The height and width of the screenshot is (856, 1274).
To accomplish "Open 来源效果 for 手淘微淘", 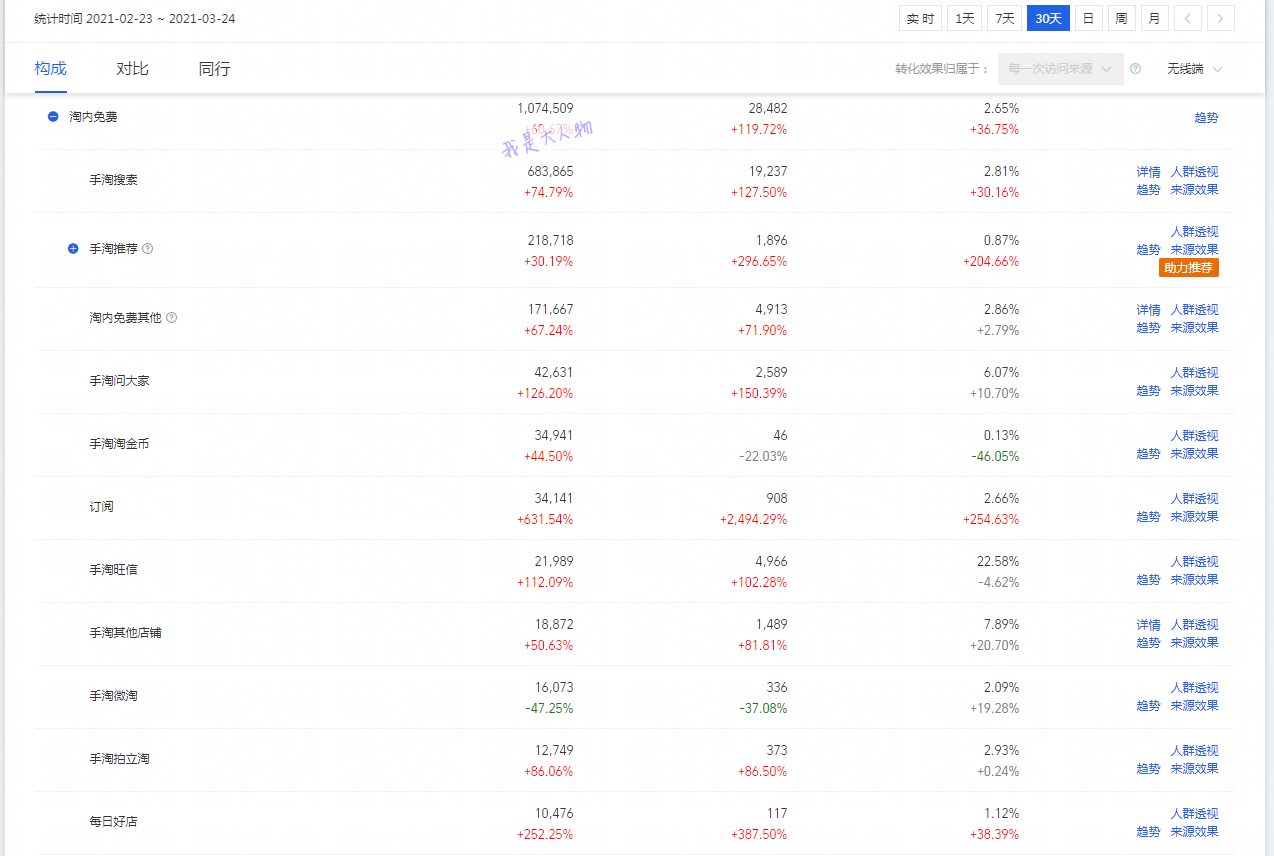I will coord(1195,706).
